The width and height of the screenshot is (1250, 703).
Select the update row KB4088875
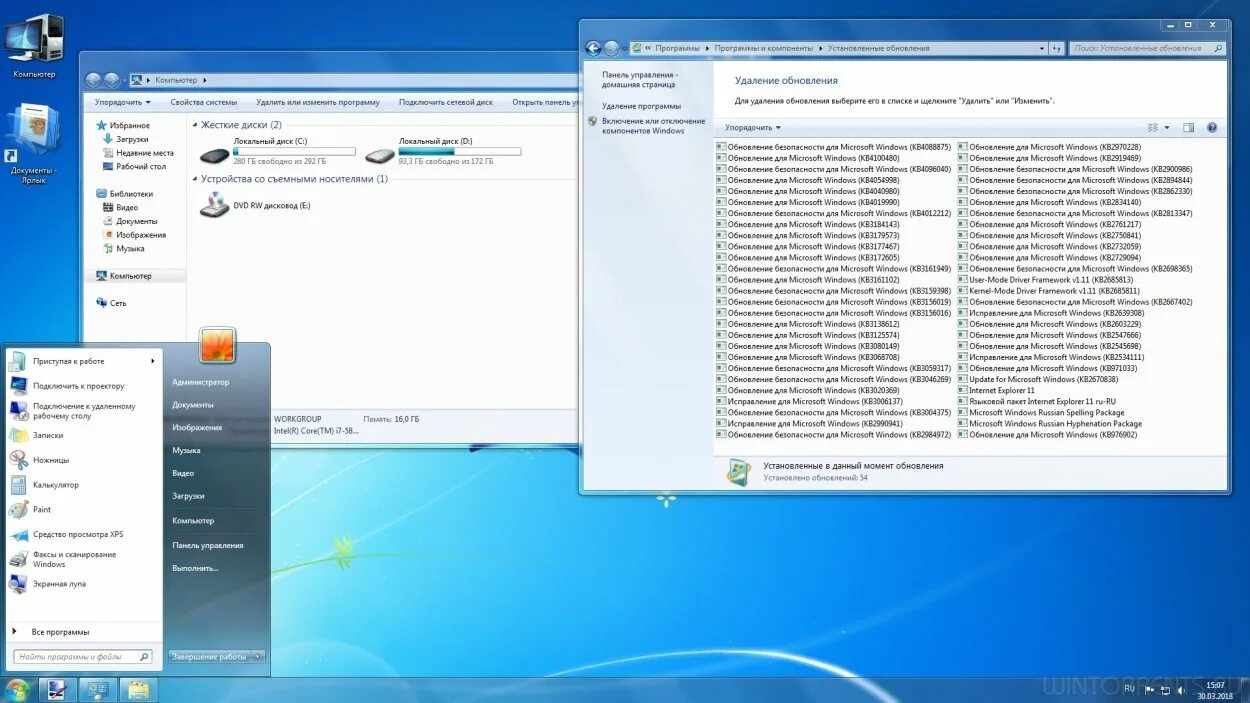pyautogui.click(x=834, y=147)
